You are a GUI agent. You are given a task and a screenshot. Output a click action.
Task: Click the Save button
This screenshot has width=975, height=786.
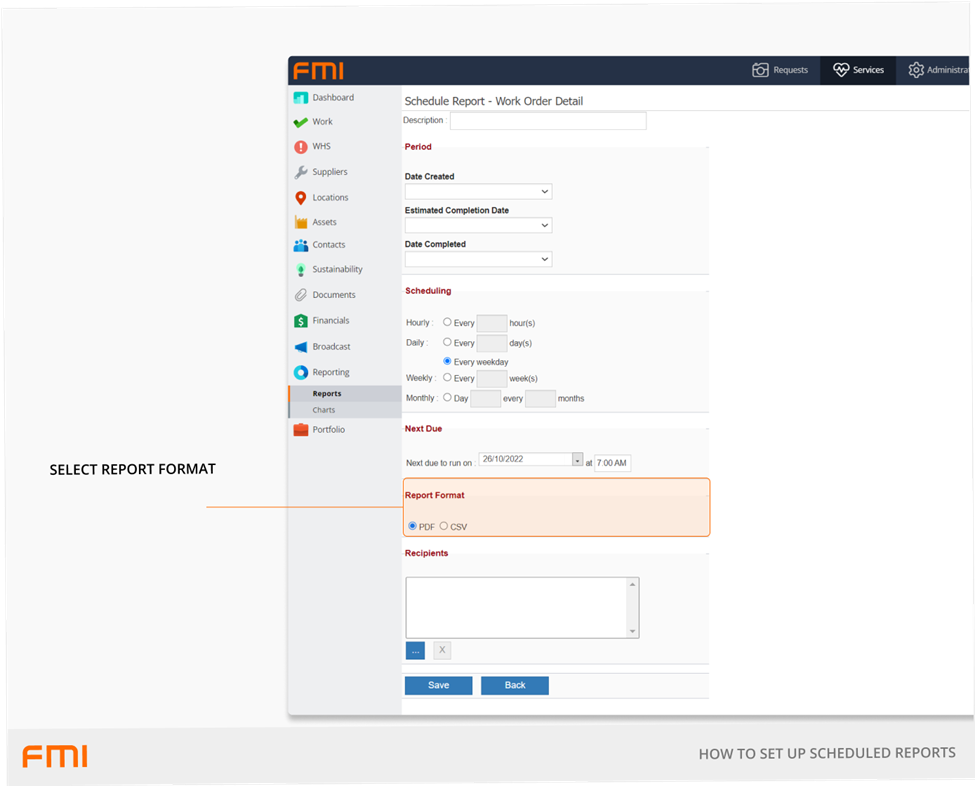coord(438,686)
